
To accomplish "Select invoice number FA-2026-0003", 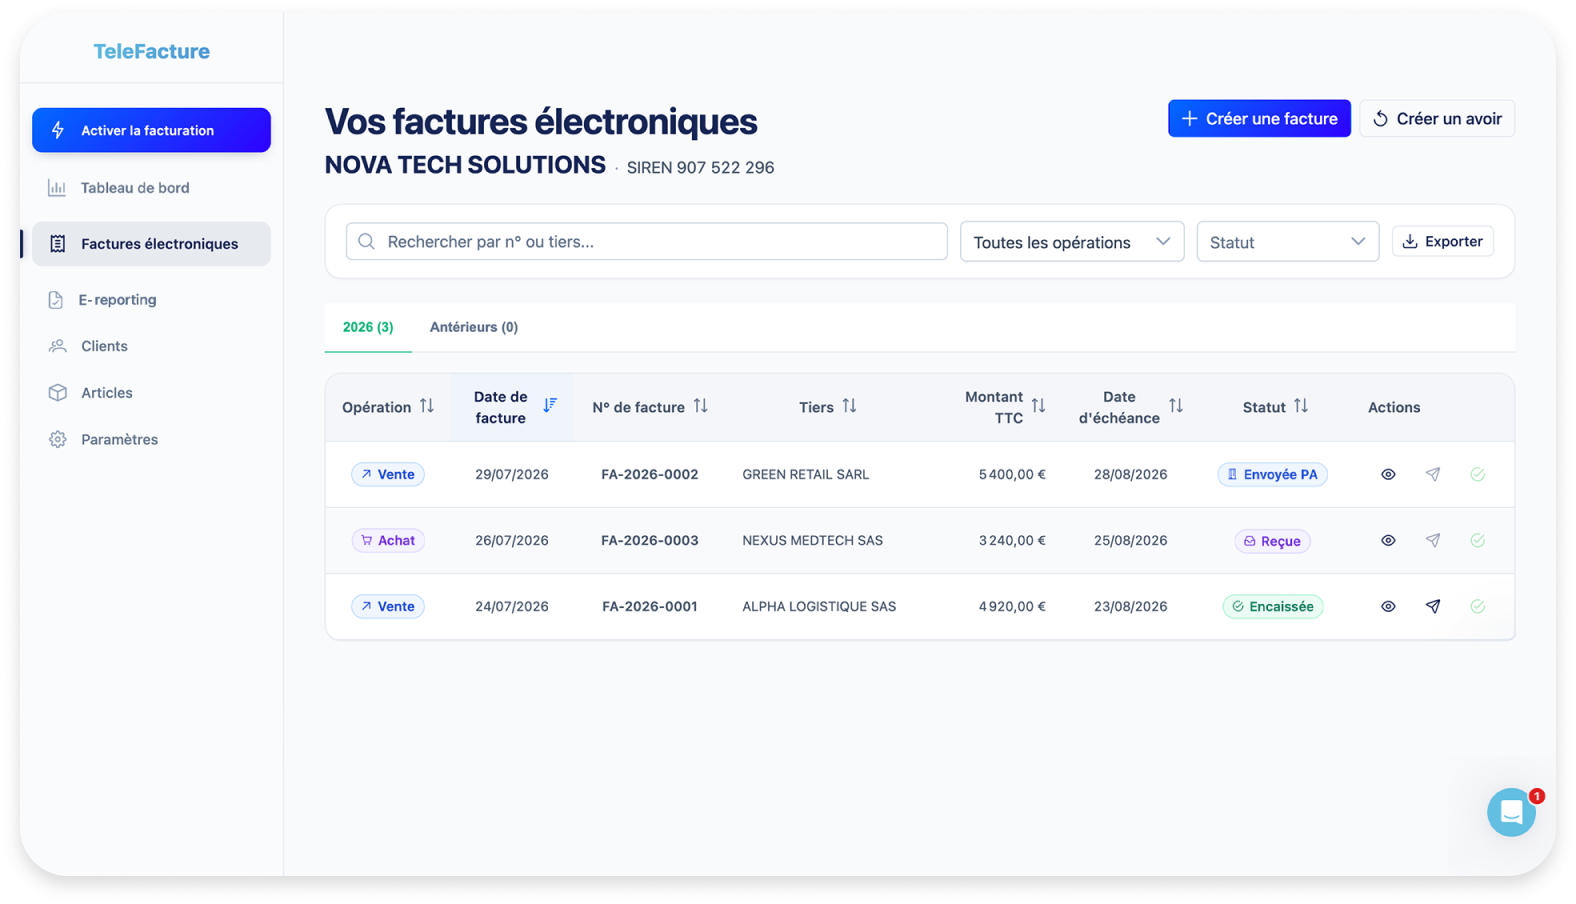I will click(650, 540).
